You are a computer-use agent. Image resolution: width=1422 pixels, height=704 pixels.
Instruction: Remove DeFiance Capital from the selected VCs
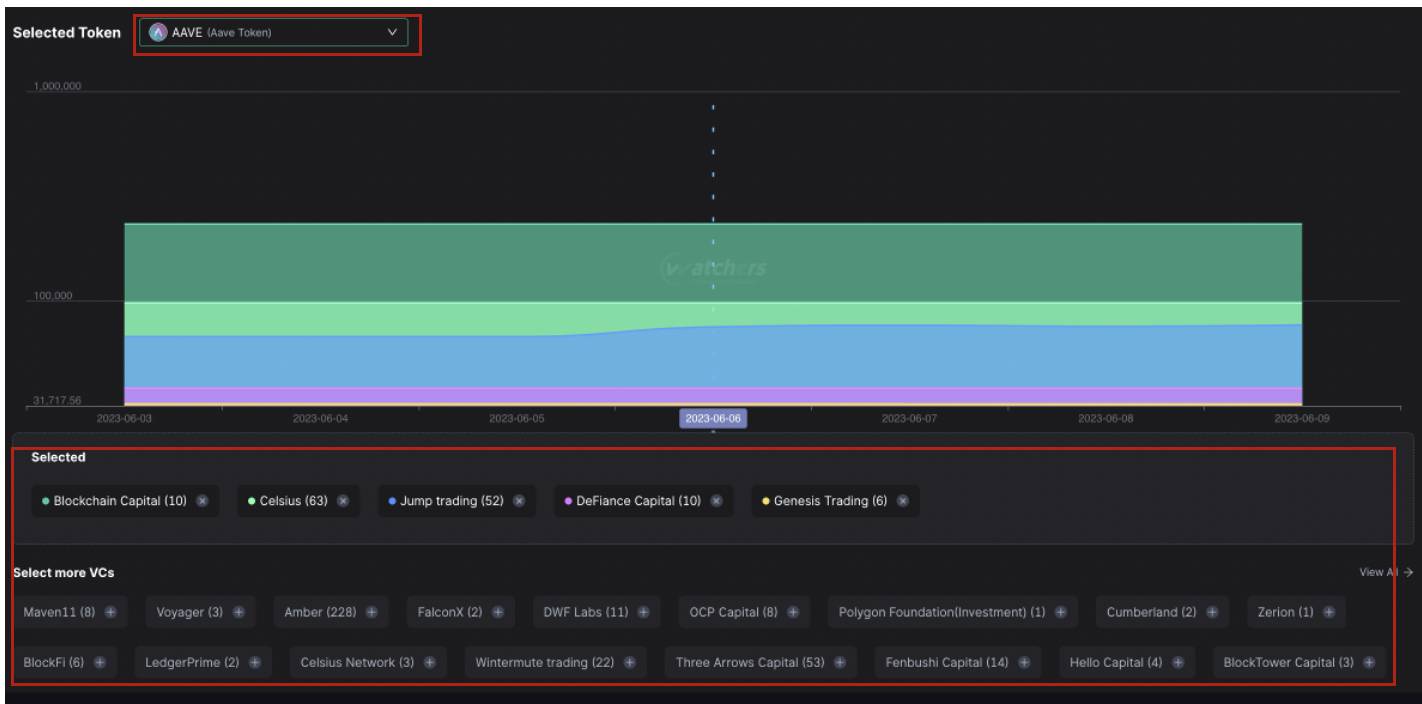(x=717, y=502)
